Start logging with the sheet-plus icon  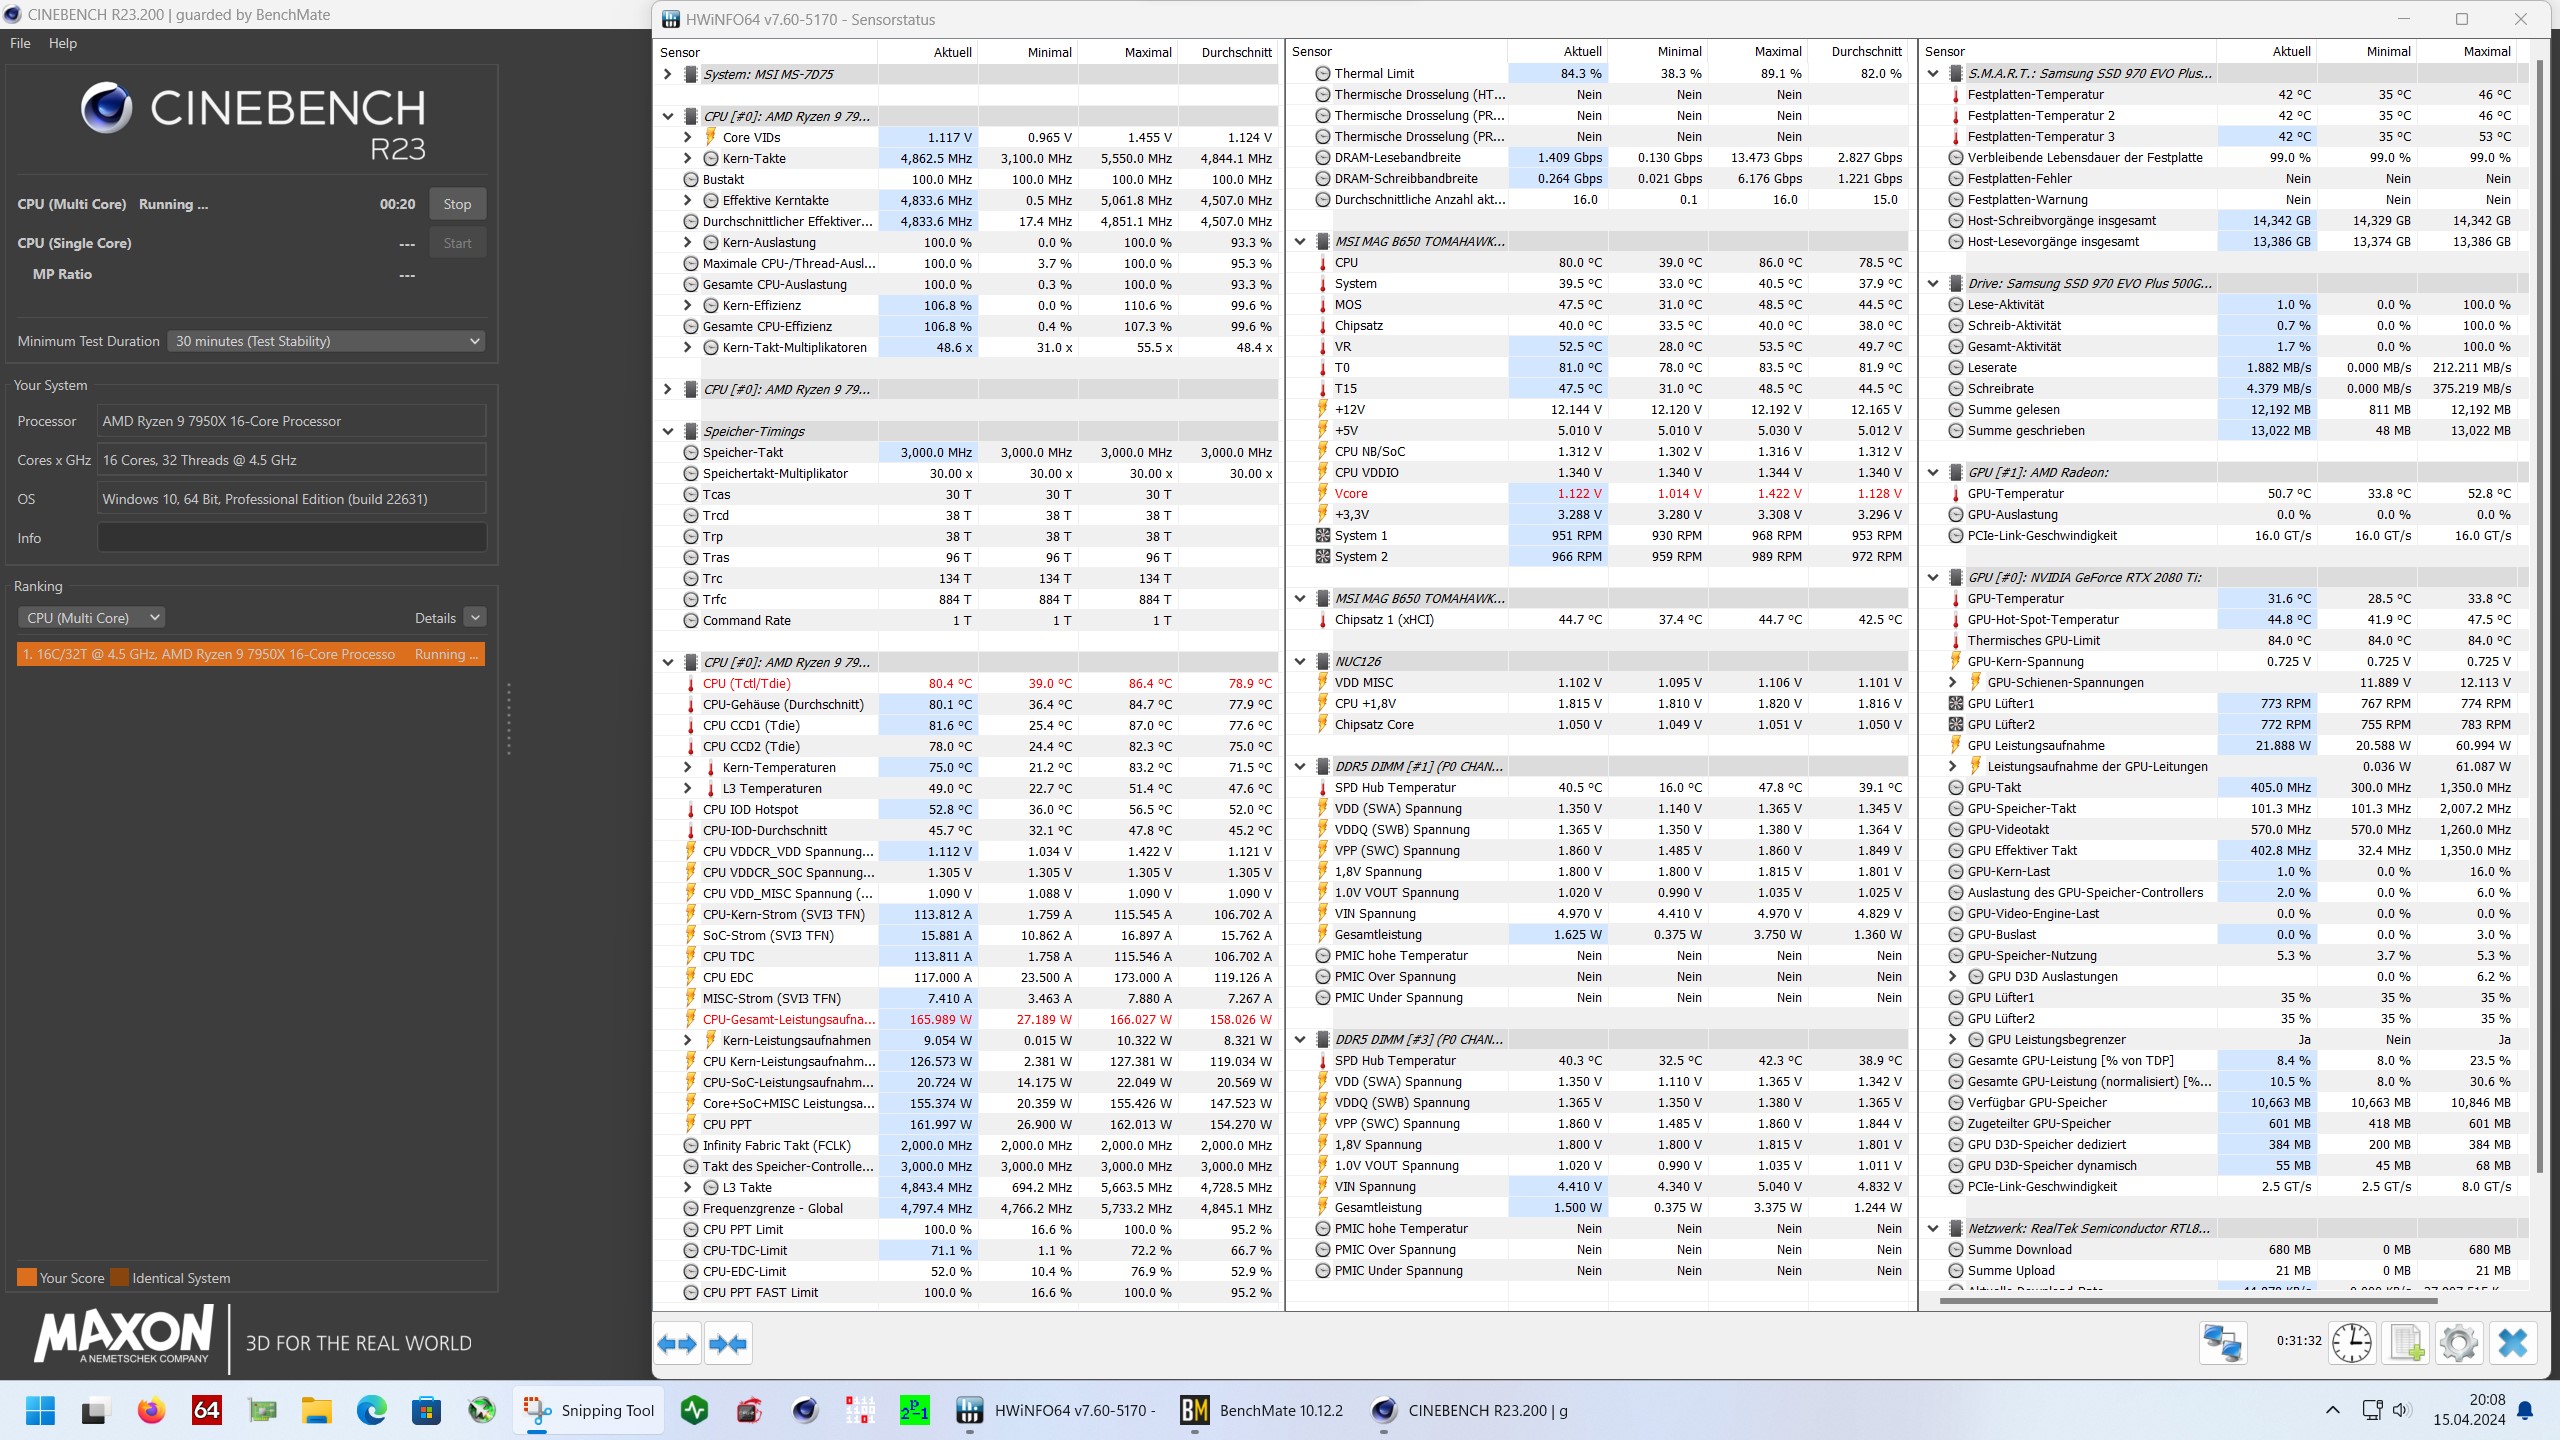2406,1343
